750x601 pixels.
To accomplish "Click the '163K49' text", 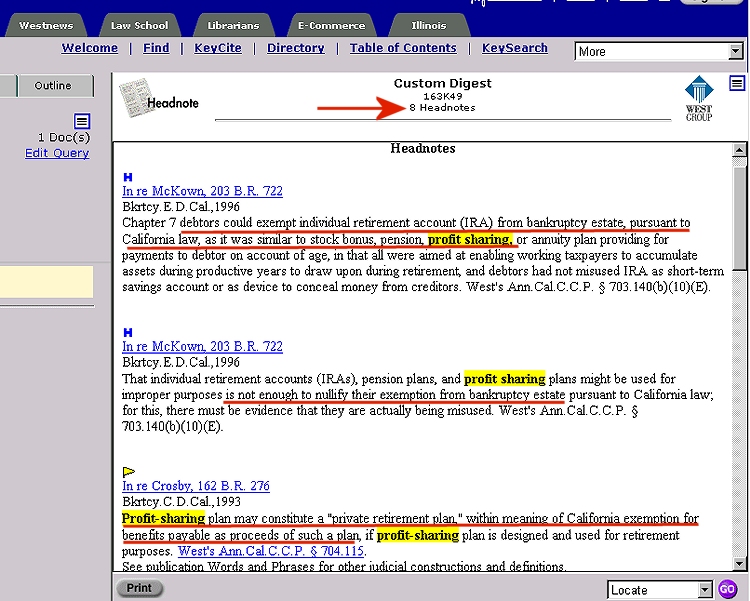I will pos(442,96).
